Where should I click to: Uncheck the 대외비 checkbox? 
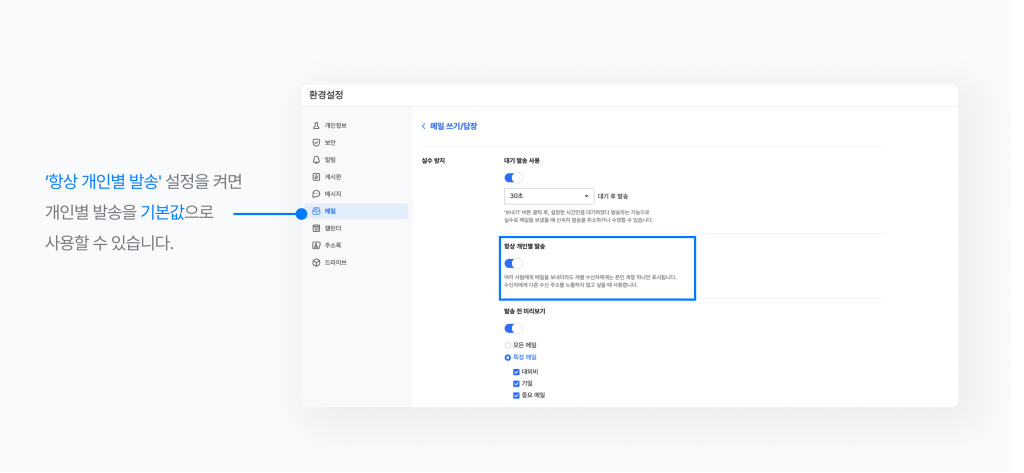point(516,372)
